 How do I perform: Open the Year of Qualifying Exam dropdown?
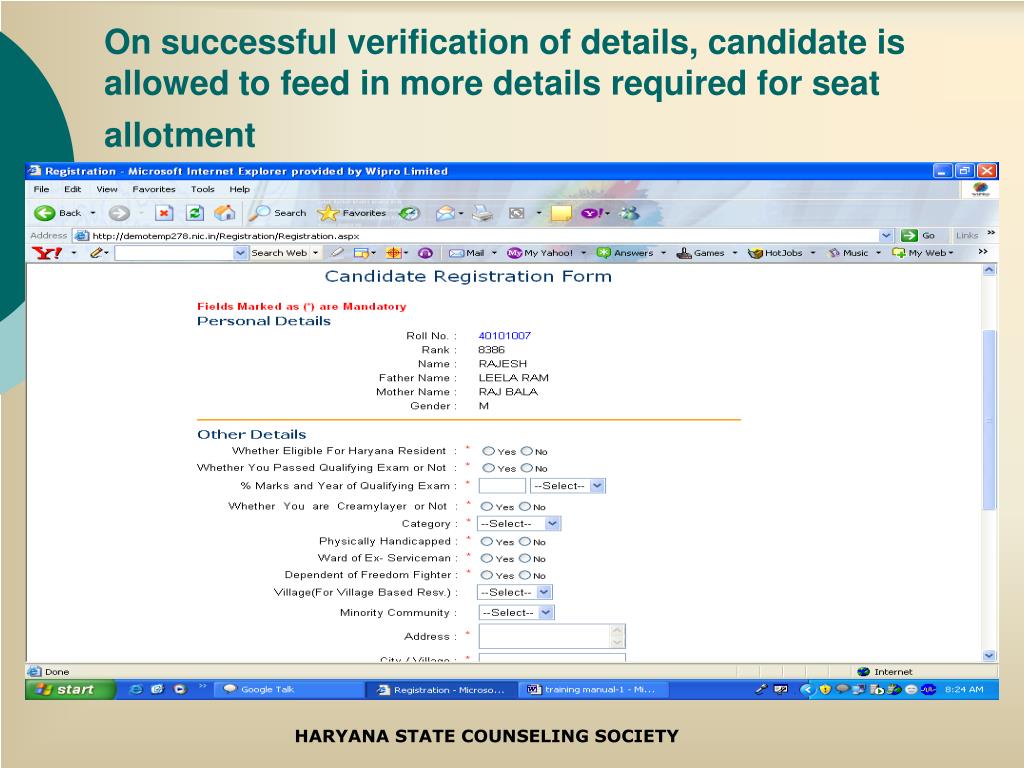(568, 486)
